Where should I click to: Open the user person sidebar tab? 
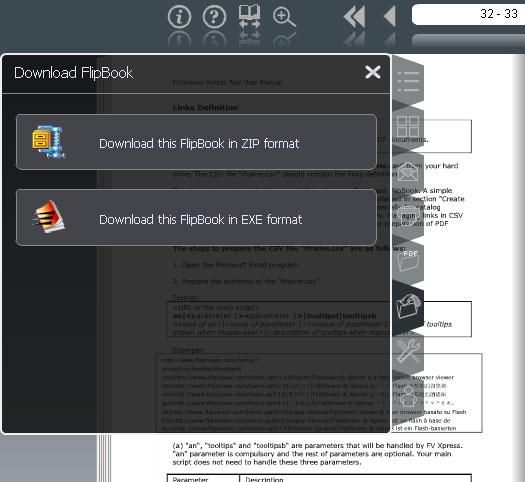coord(408,396)
